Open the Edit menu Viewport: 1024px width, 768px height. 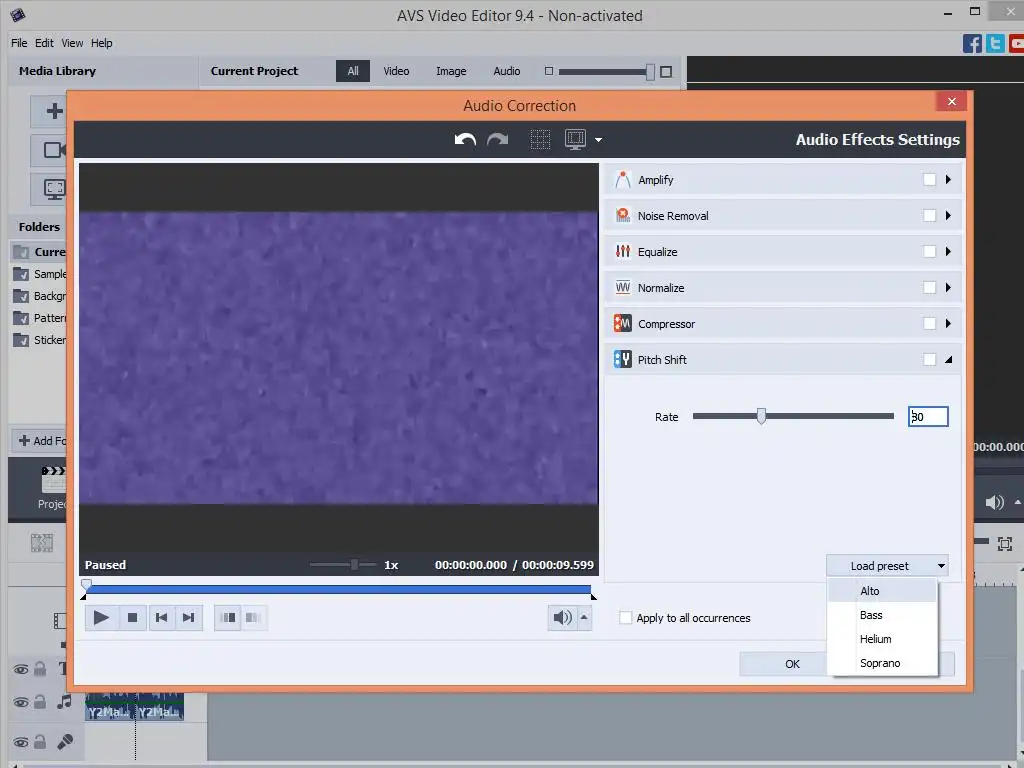tap(44, 43)
